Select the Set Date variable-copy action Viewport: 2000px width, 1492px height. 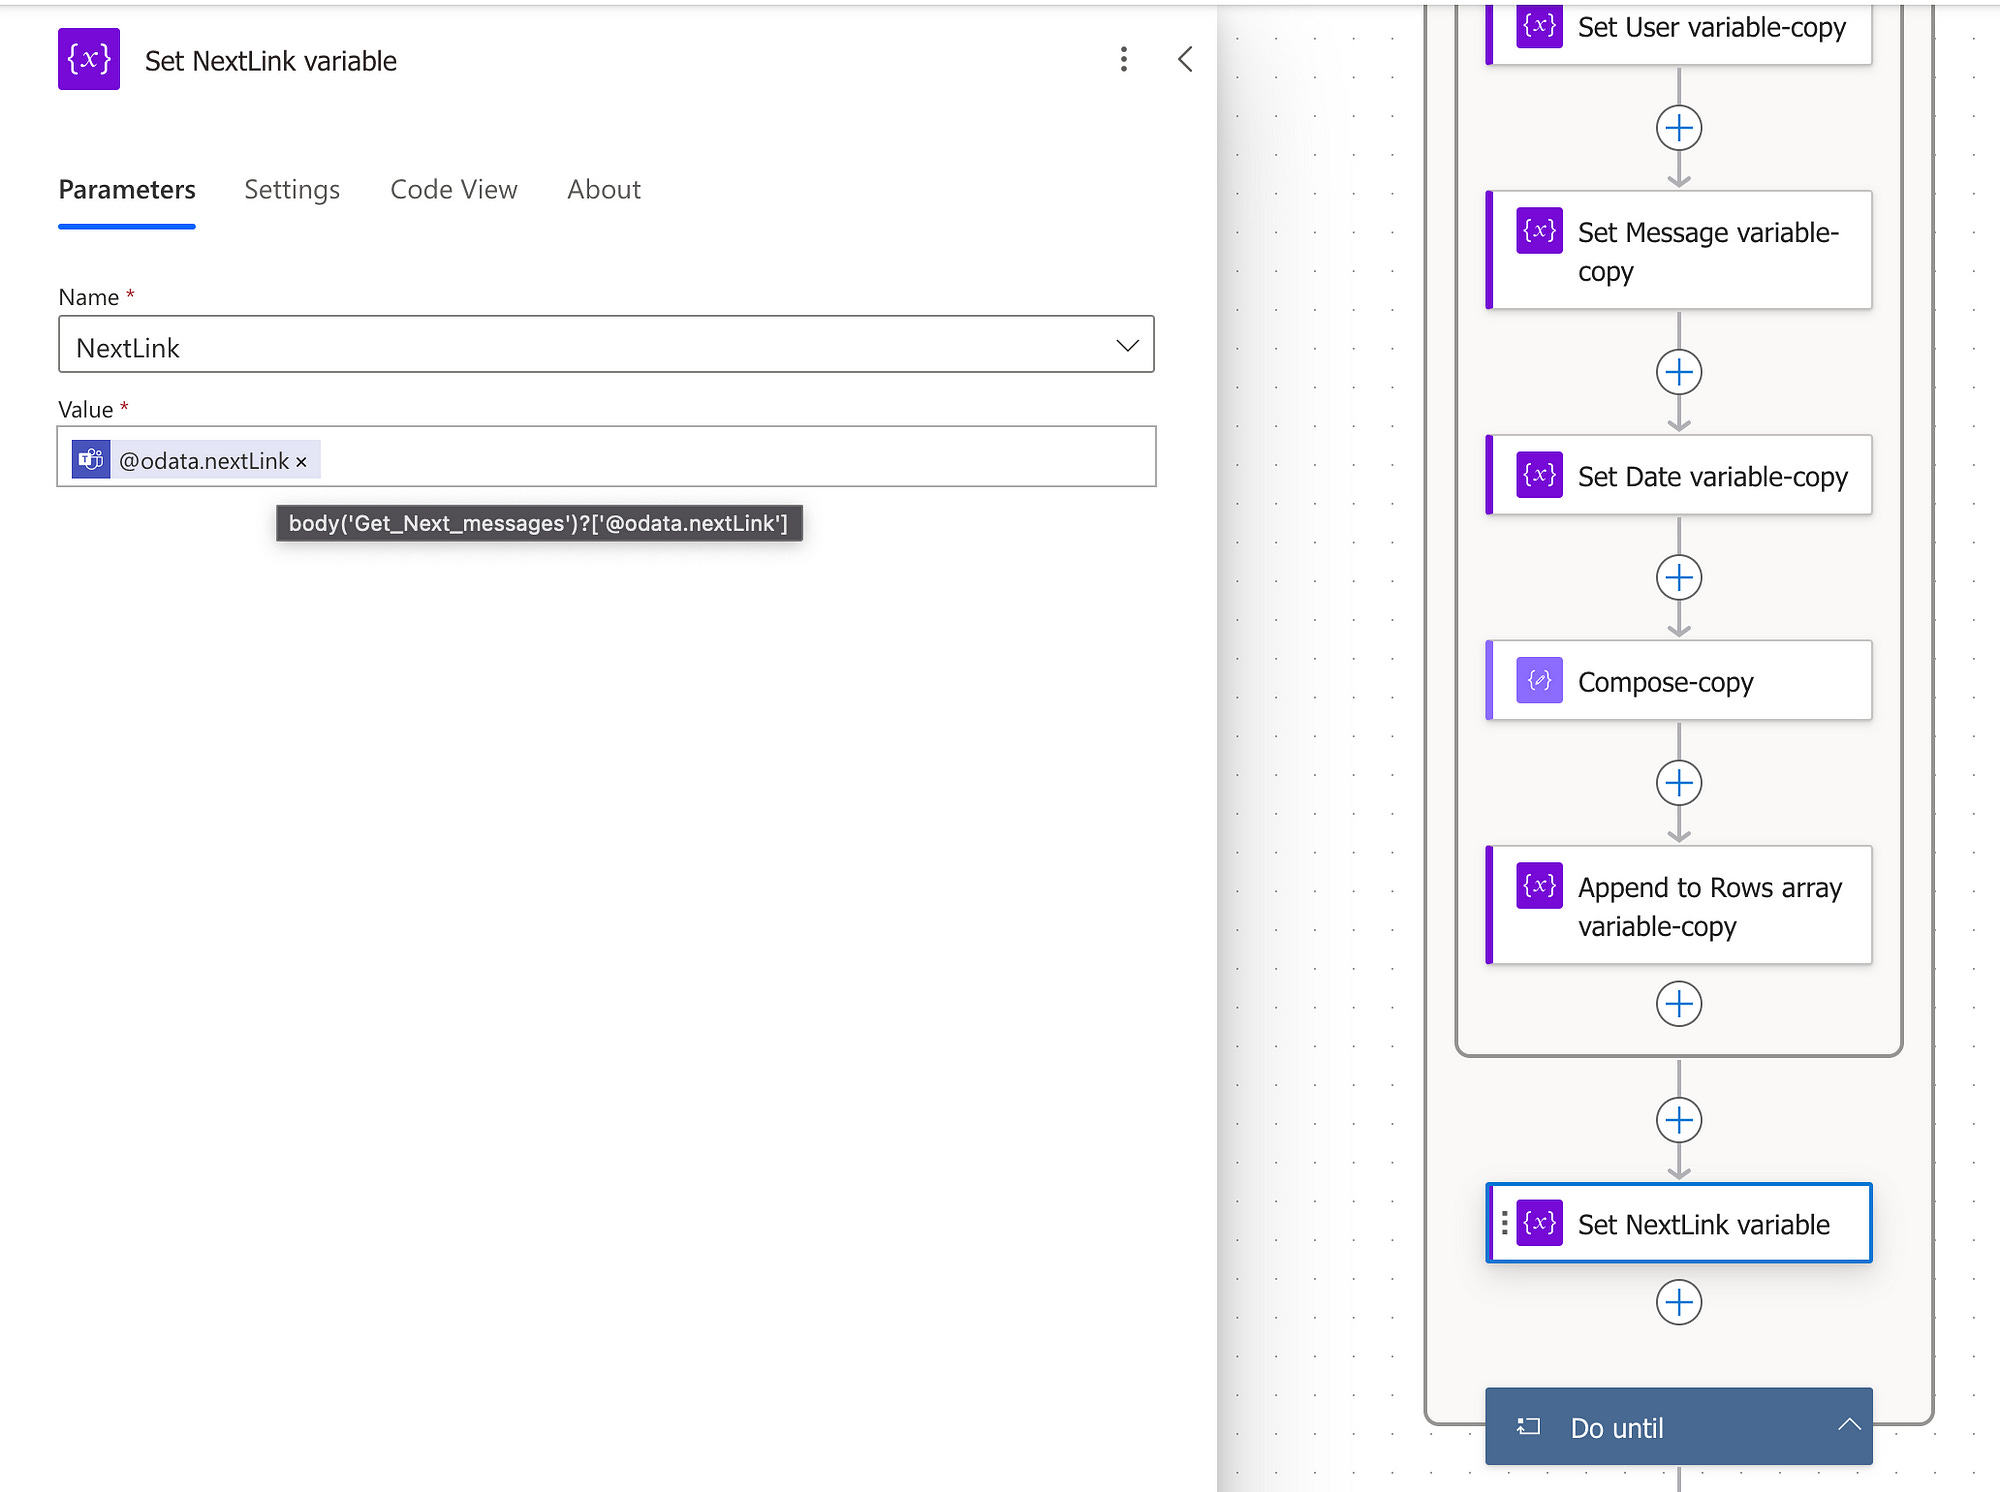point(1711,477)
